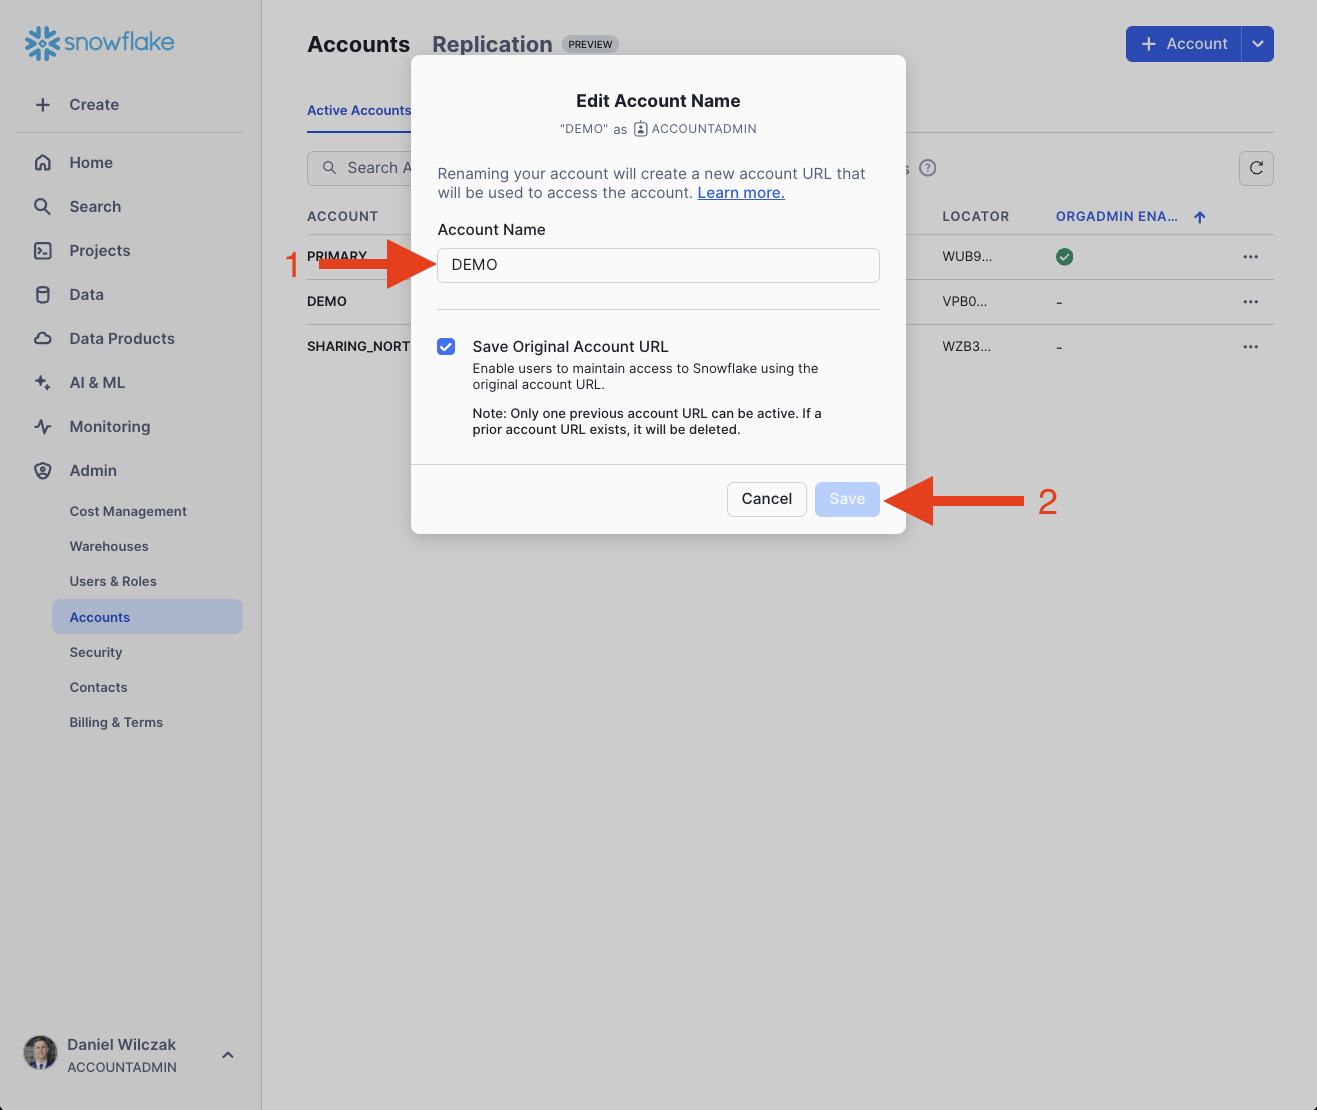Viewport: 1317px width, 1110px height.
Task: Click the Create plus icon
Action: click(43, 105)
